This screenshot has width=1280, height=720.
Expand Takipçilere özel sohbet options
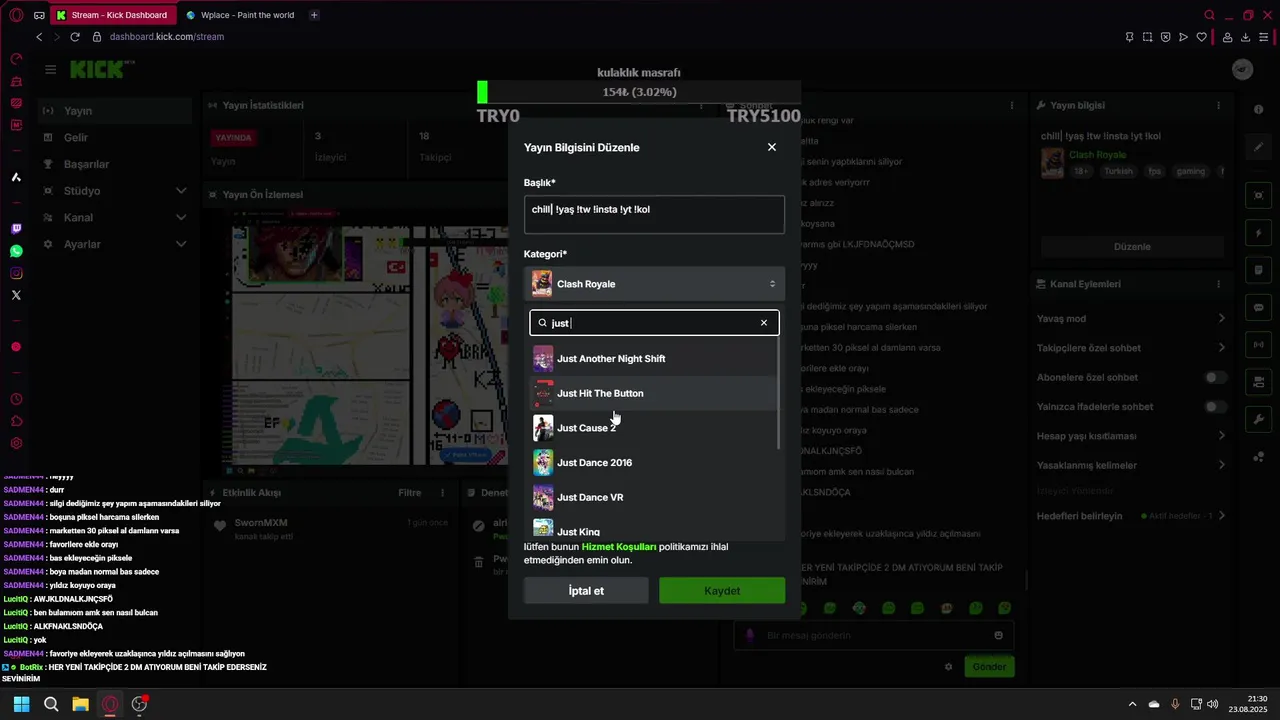[x=1221, y=348]
